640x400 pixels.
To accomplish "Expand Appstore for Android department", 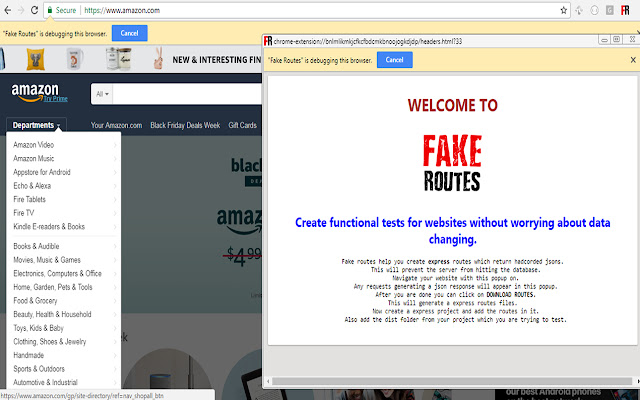I will [64, 172].
